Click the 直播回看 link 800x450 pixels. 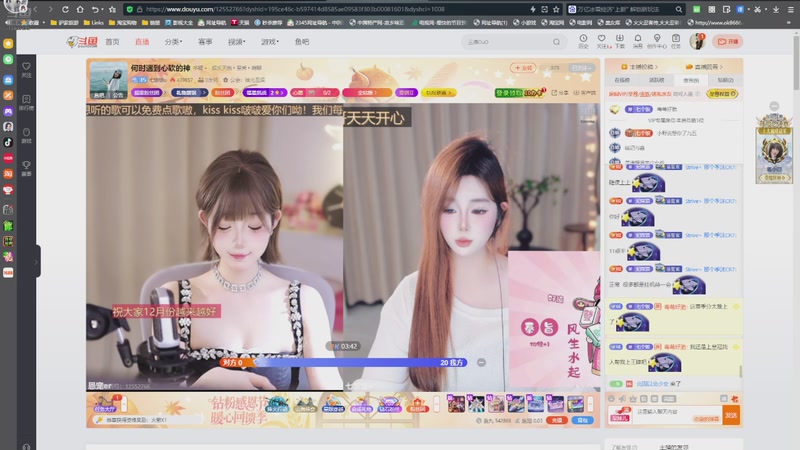tap(704, 66)
